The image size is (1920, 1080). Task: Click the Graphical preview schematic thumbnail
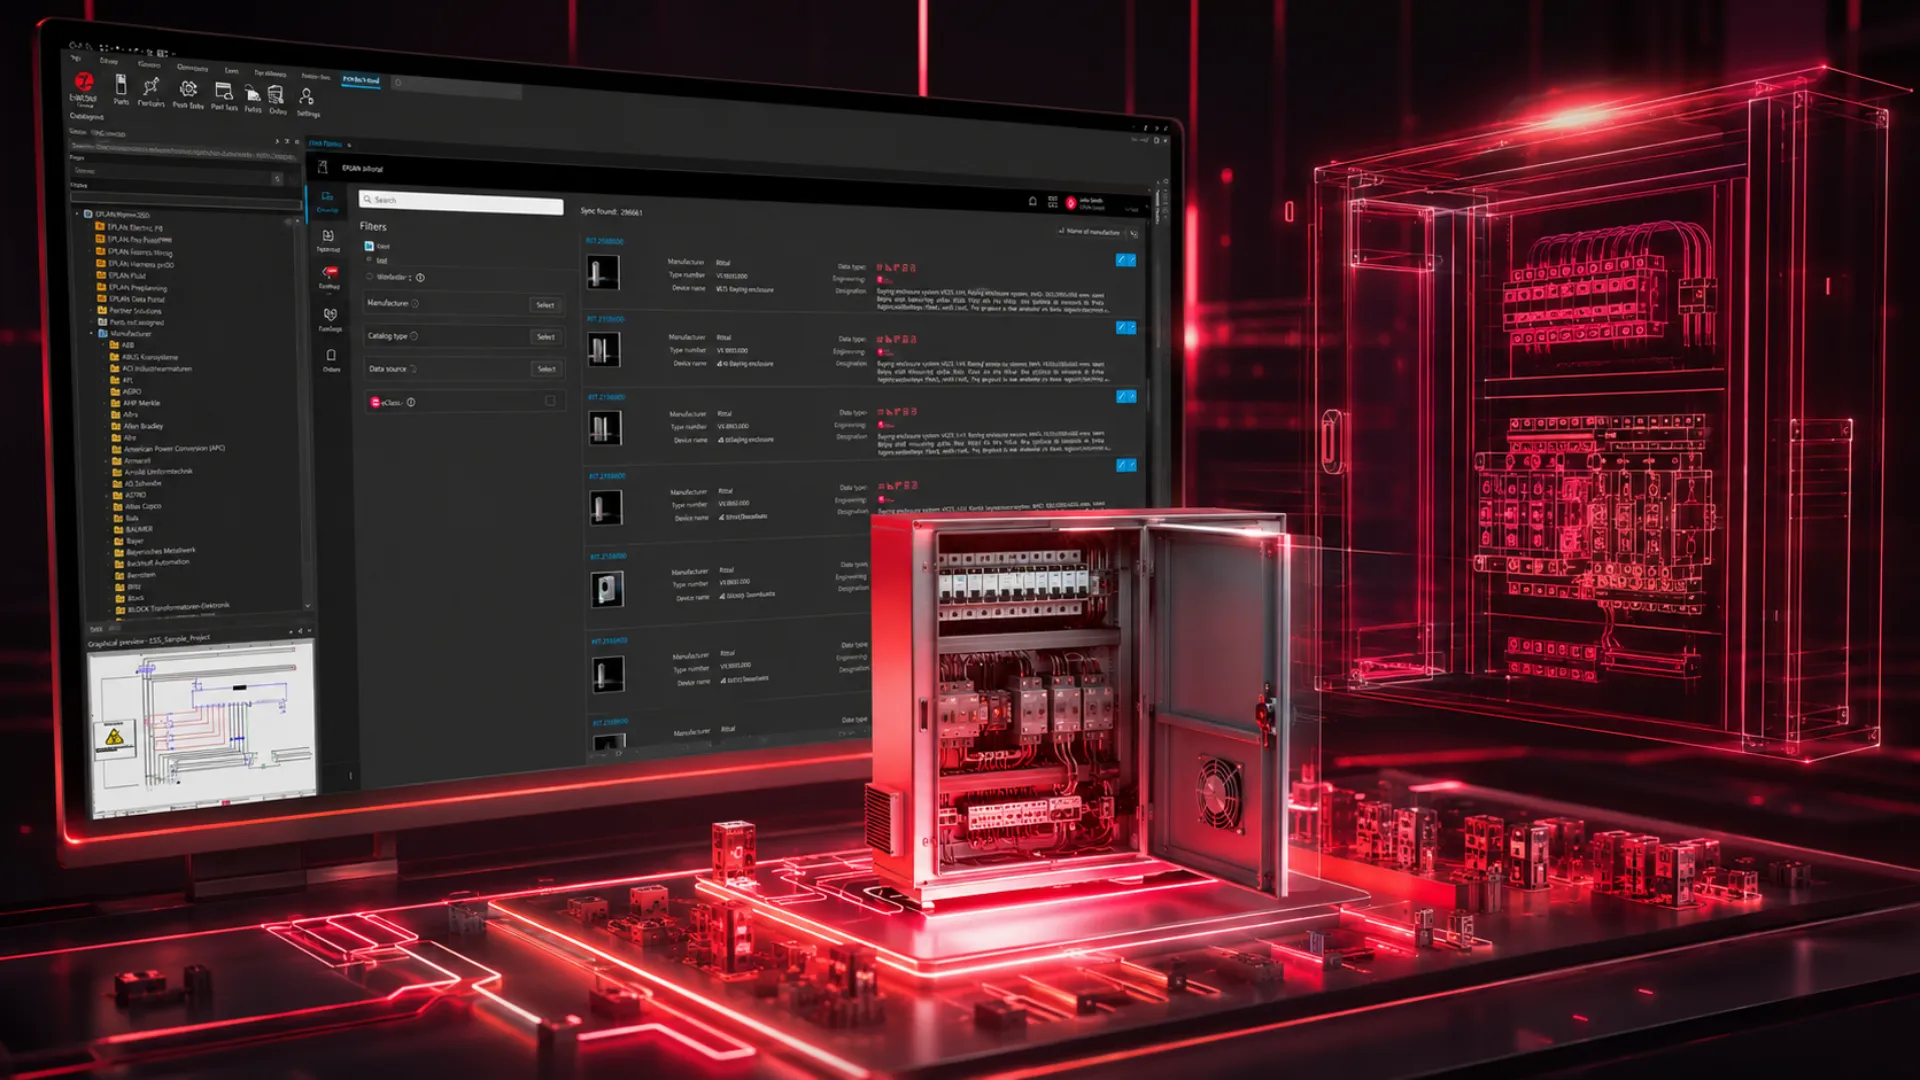[203, 729]
